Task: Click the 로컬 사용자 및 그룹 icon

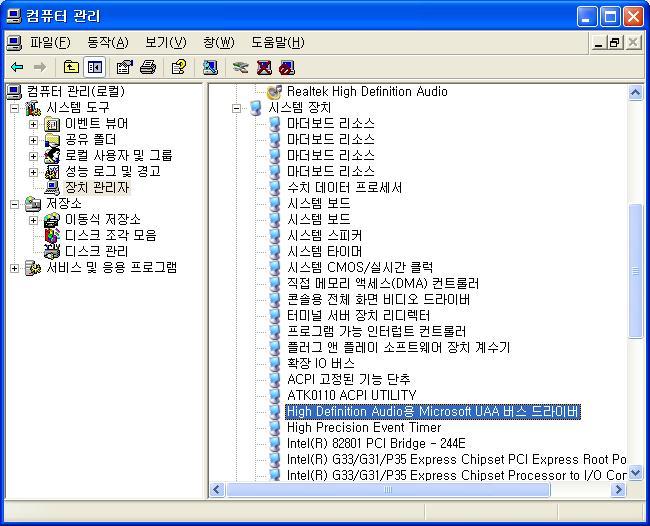Action: (52, 156)
